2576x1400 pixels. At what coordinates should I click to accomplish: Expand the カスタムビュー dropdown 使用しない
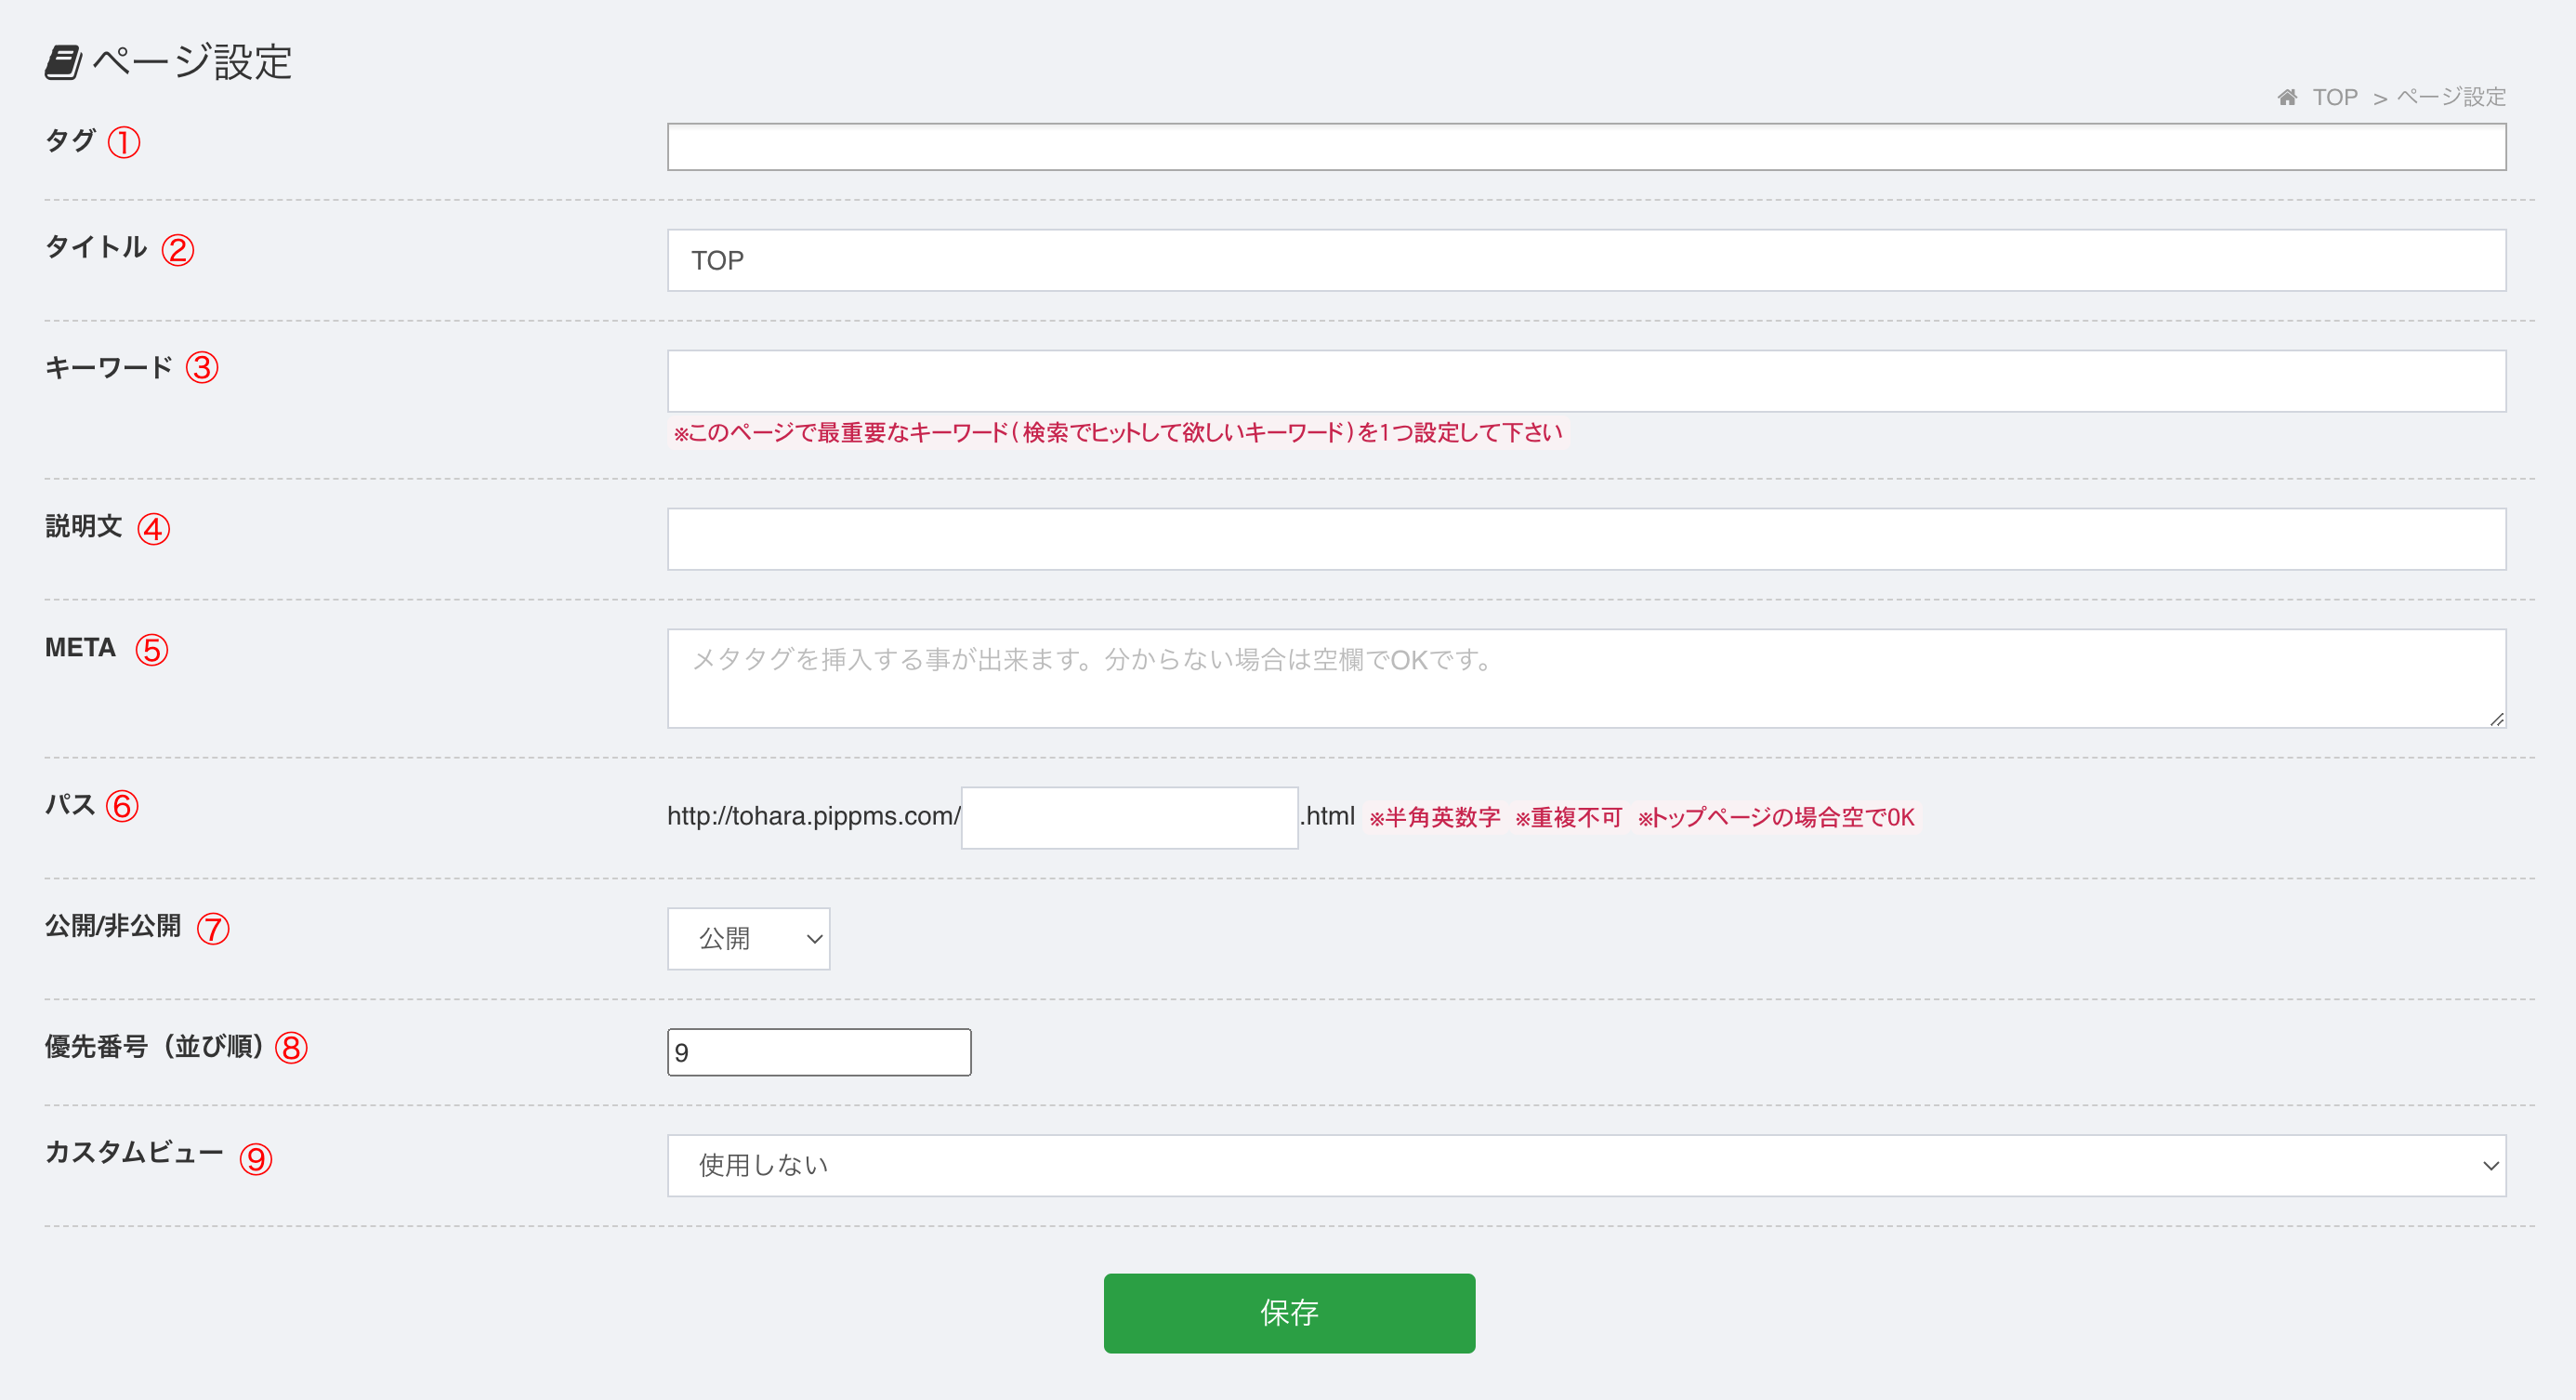pos(1586,1165)
